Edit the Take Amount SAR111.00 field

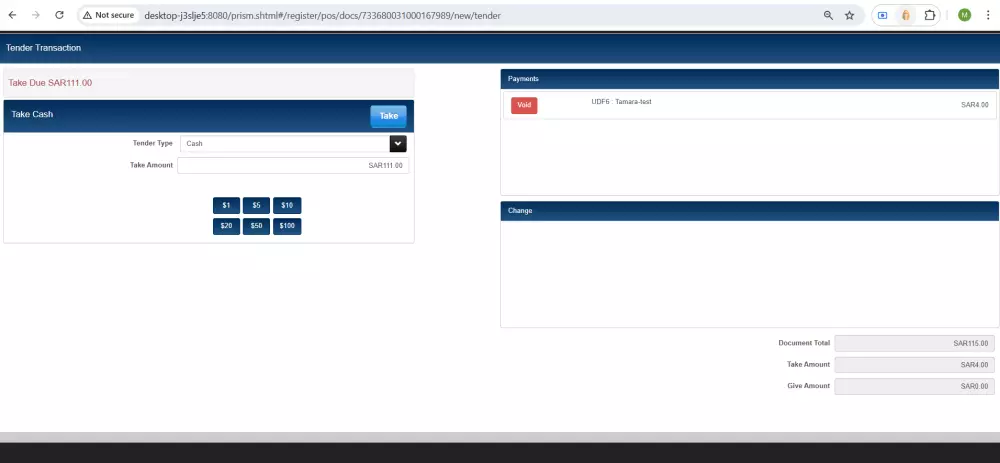293,165
